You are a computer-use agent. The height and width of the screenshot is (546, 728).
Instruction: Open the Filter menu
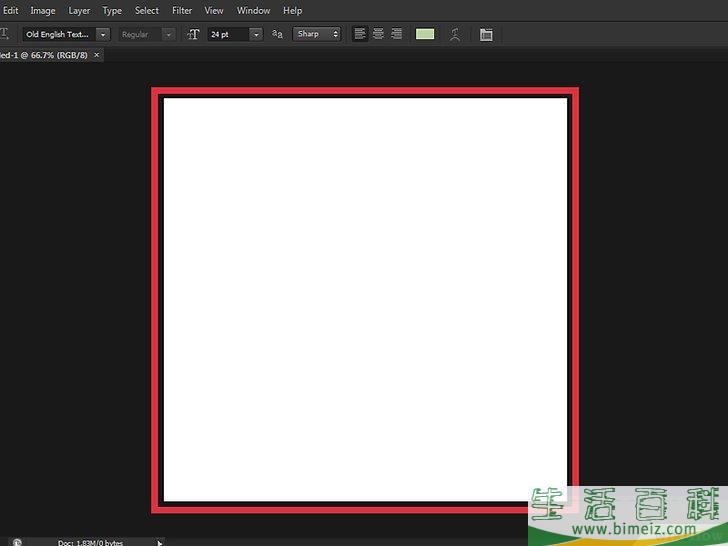pyautogui.click(x=182, y=10)
